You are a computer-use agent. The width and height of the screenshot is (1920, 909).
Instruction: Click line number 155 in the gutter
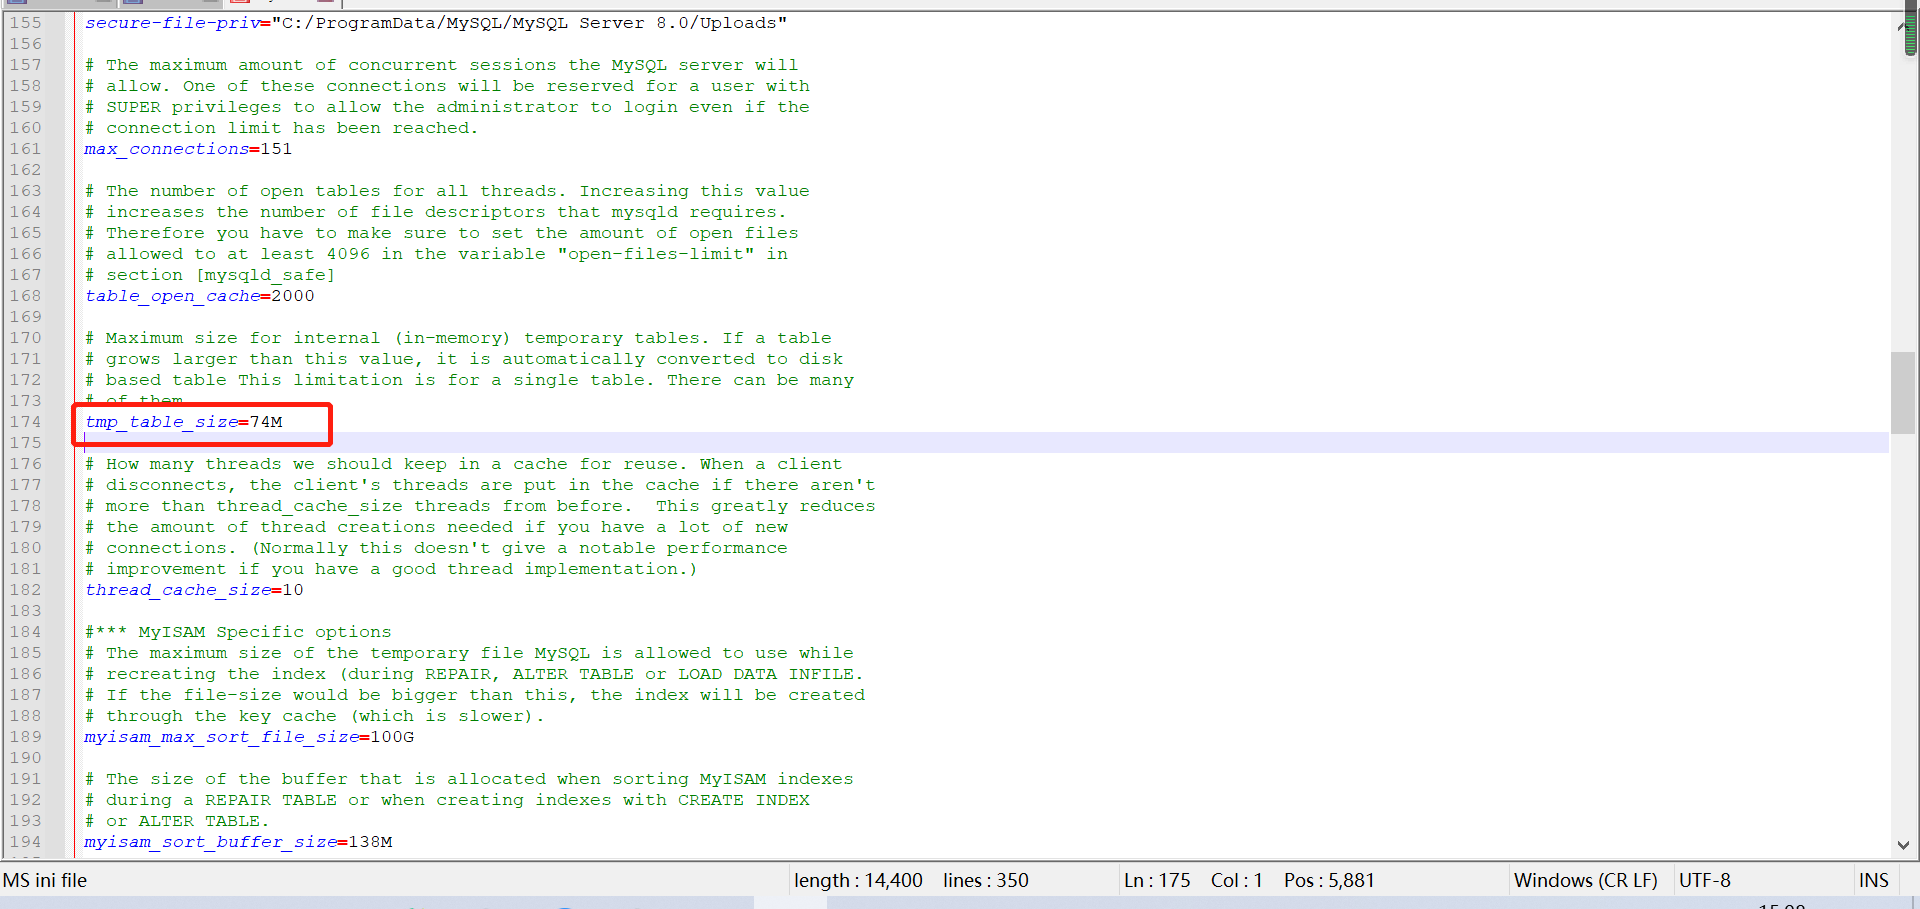coord(27,22)
